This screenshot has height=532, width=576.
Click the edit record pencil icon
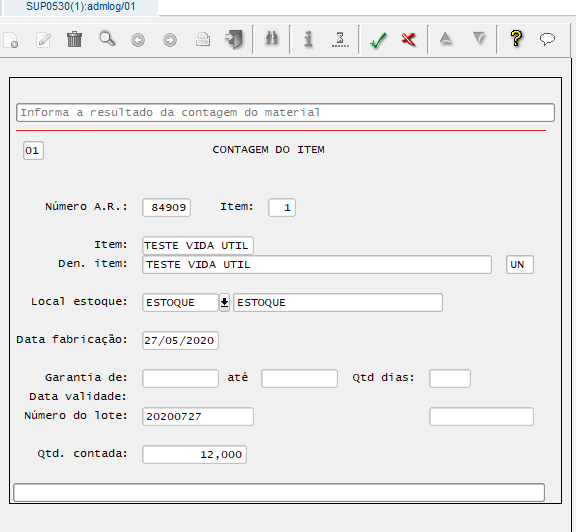(x=43, y=40)
